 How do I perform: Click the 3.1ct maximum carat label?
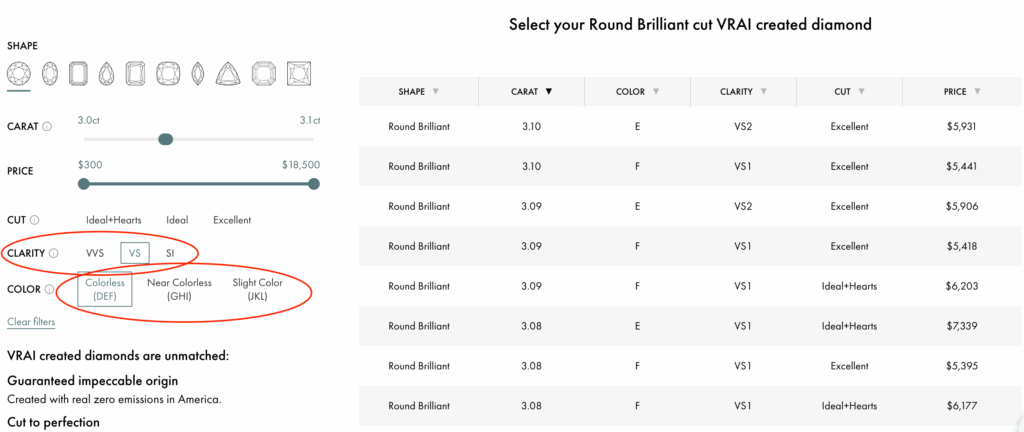pos(310,121)
